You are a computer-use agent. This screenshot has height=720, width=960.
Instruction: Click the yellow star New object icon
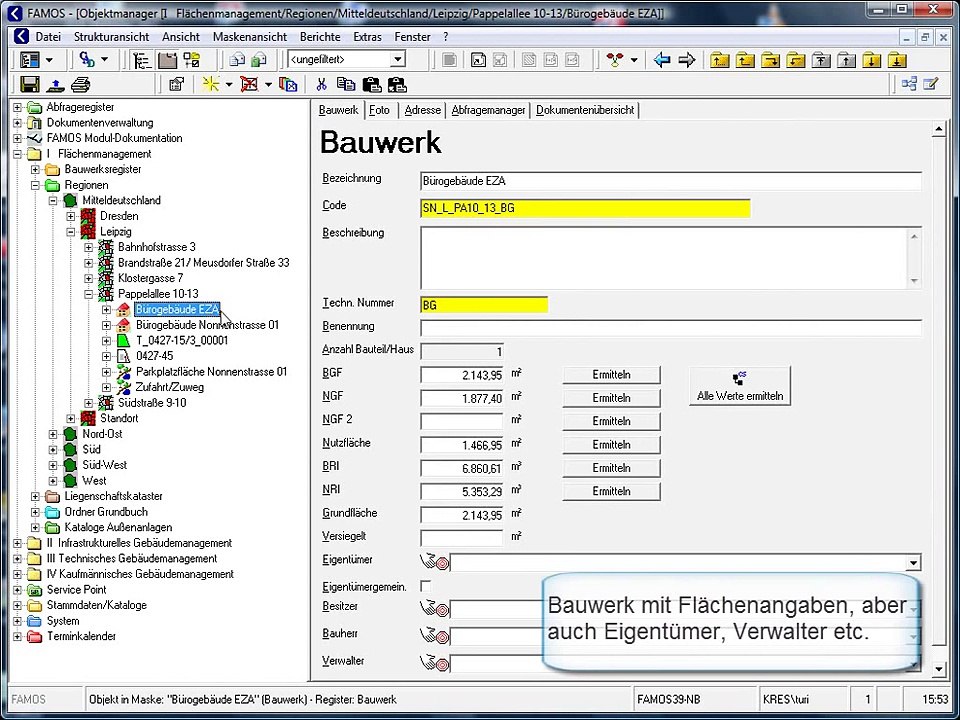[211, 85]
